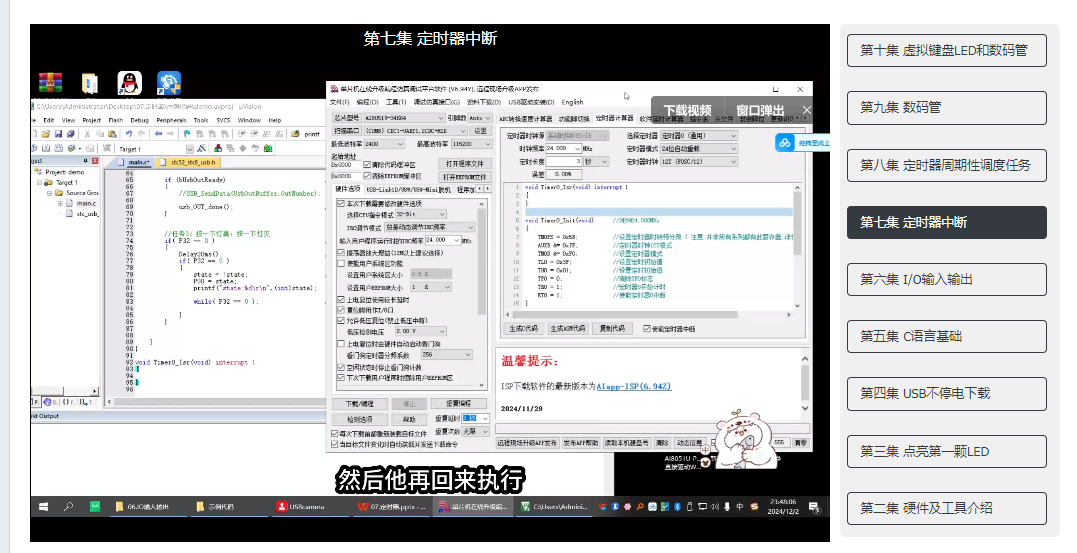1077x553 pixels.
Task: Toggle 清除代码缓冲区 checkbox
Action: click(367, 165)
